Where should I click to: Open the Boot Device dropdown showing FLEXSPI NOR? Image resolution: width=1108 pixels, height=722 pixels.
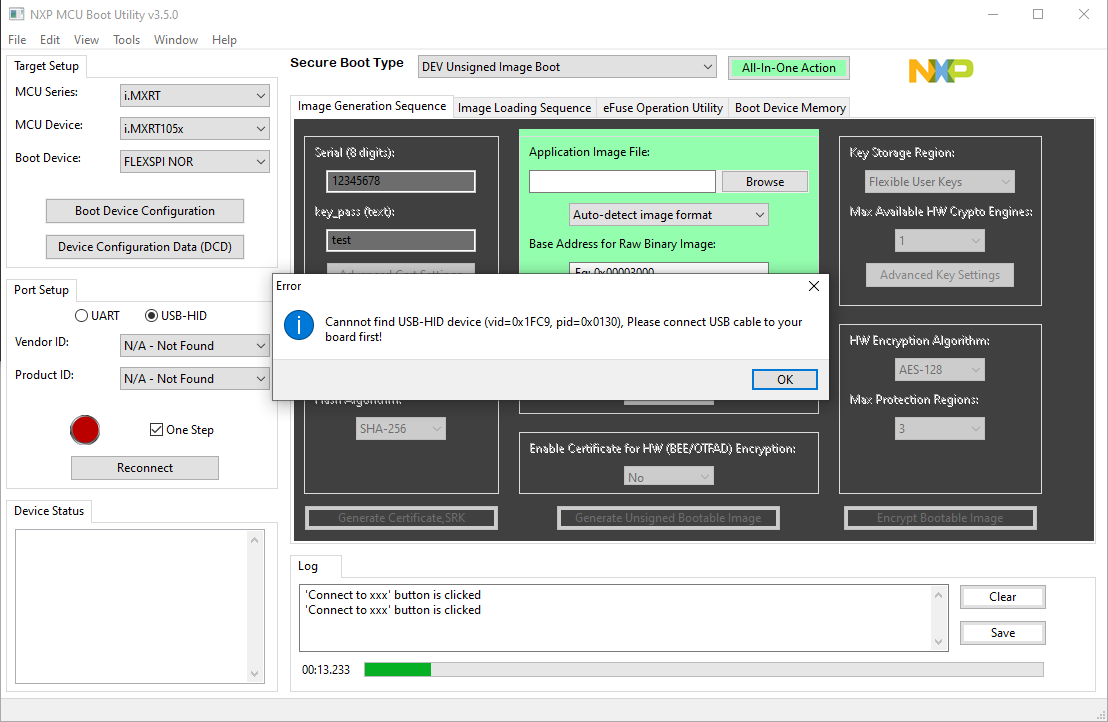(x=194, y=161)
